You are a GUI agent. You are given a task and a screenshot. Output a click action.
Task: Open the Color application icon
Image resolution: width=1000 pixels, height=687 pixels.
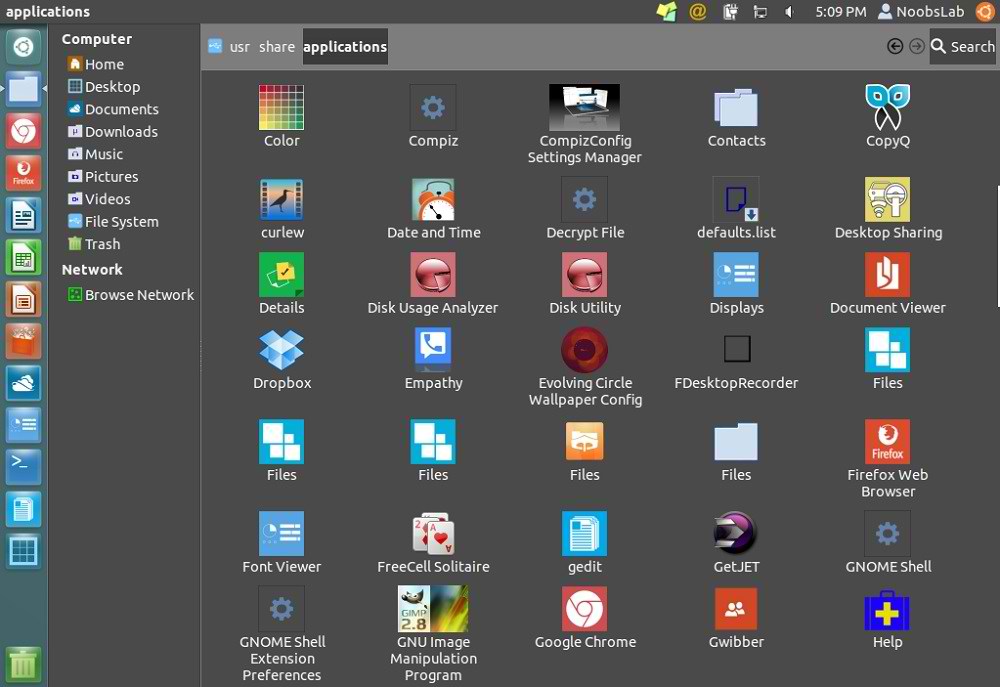click(281, 107)
